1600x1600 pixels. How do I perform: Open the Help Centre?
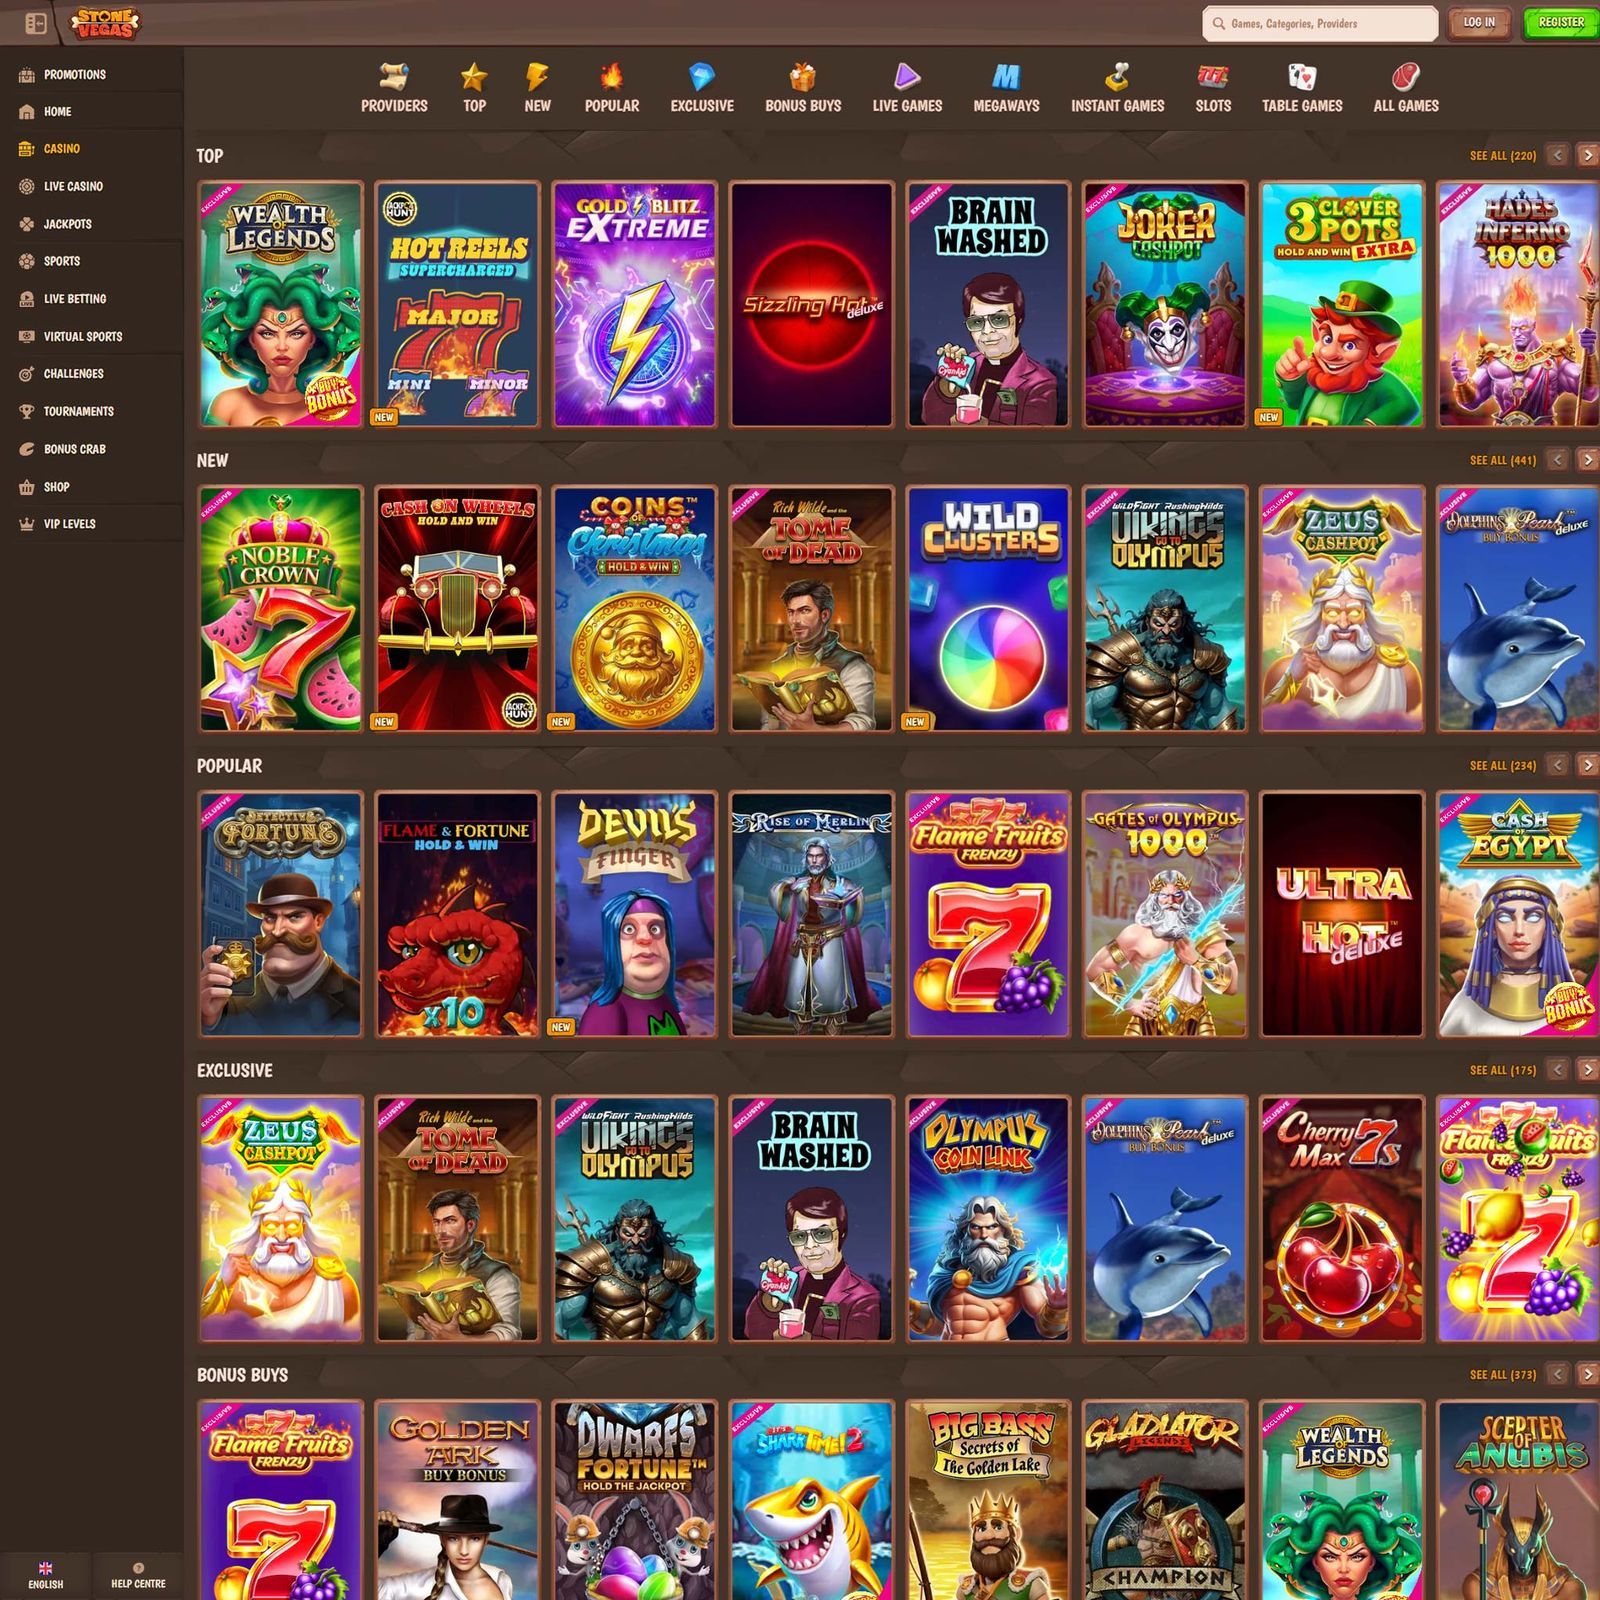pyautogui.click(x=138, y=1575)
